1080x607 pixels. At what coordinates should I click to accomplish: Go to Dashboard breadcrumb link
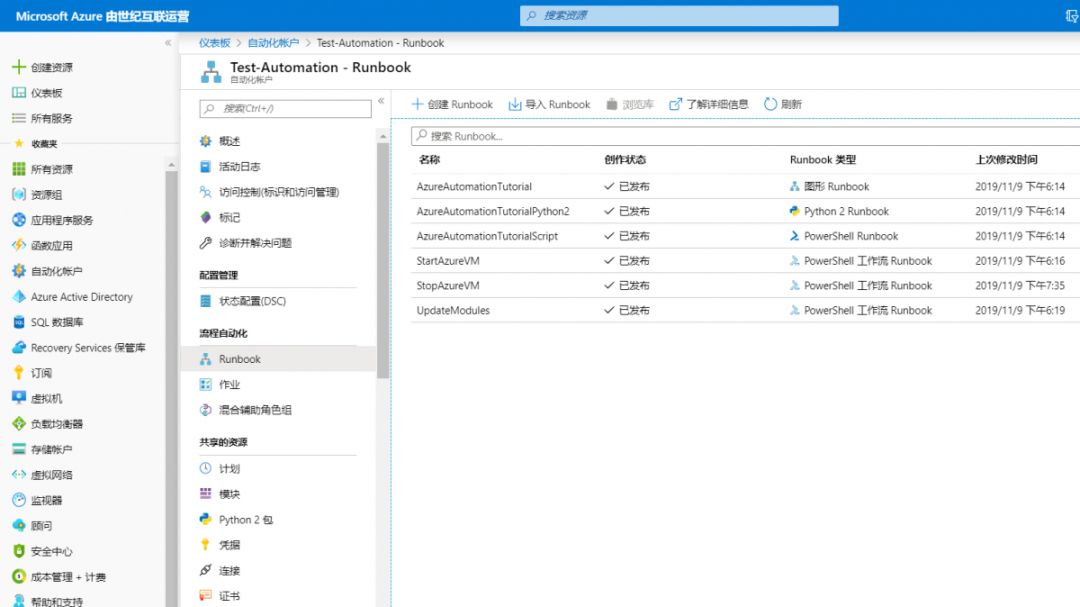pos(214,43)
